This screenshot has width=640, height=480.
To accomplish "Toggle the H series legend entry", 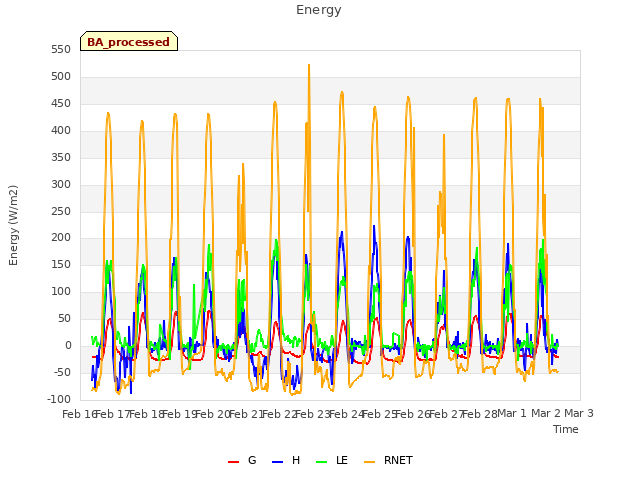I will coord(286,460).
